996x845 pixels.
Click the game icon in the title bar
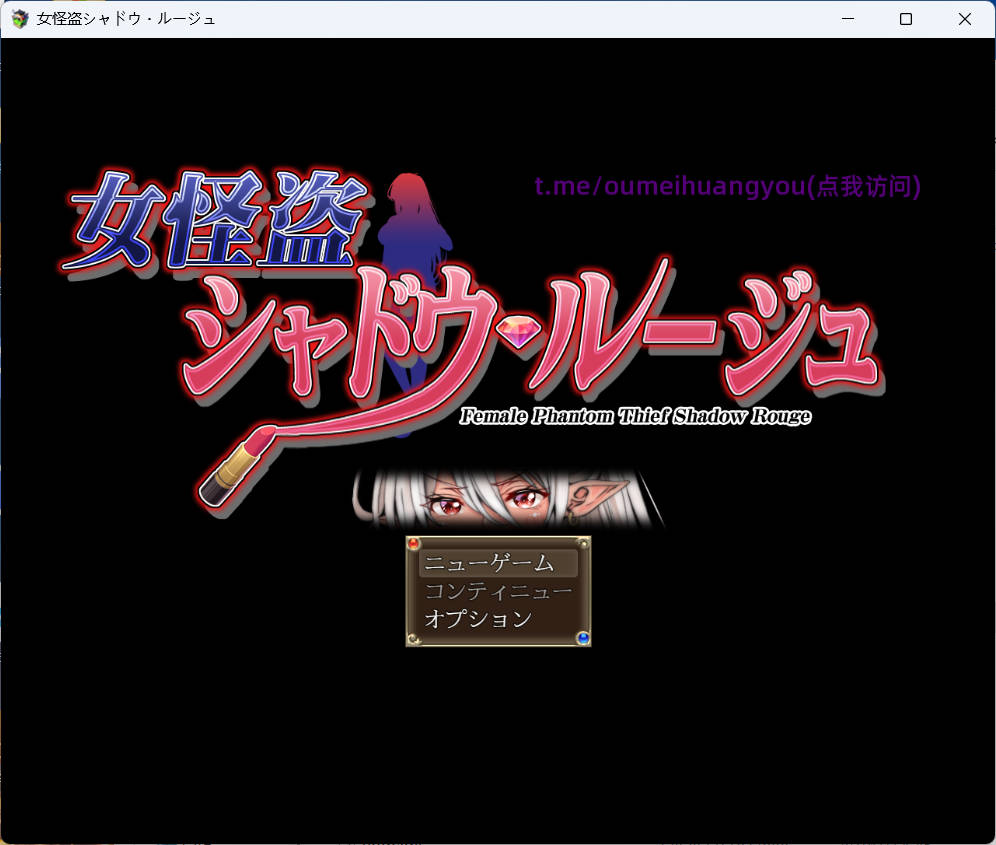(19, 18)
